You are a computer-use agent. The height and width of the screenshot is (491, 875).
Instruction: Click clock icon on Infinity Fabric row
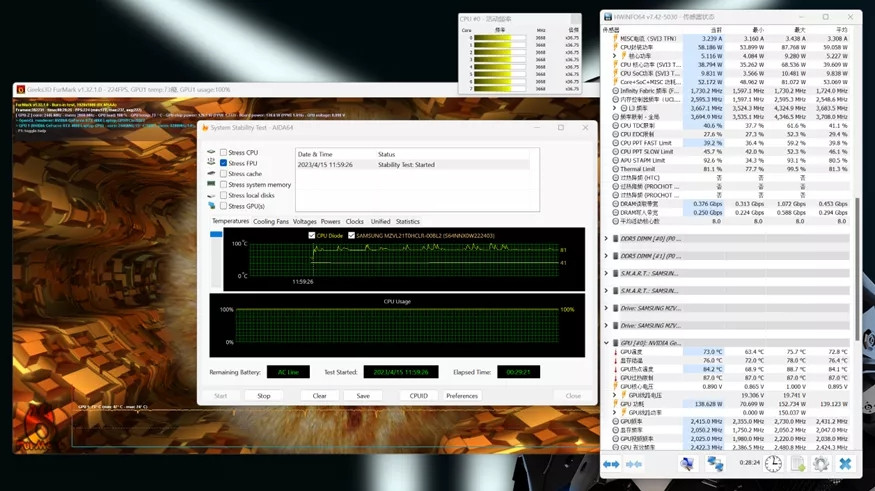coord(616,90)
